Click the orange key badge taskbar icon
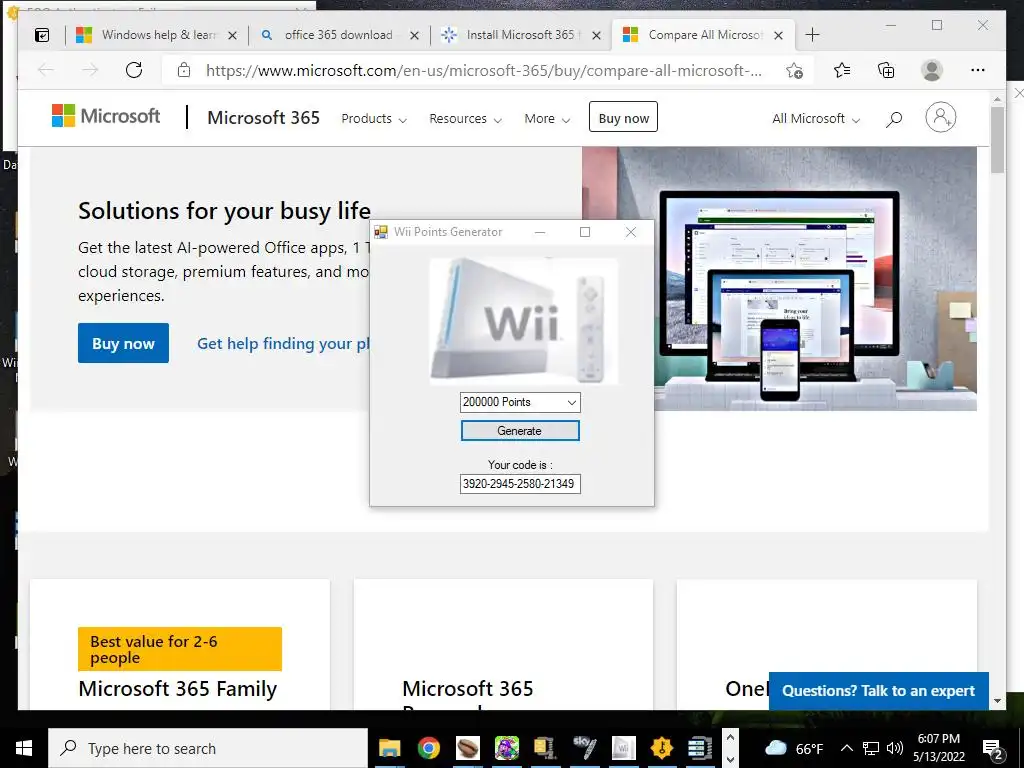The height and width of the screenshot is (768, 1024). [662, 748]
